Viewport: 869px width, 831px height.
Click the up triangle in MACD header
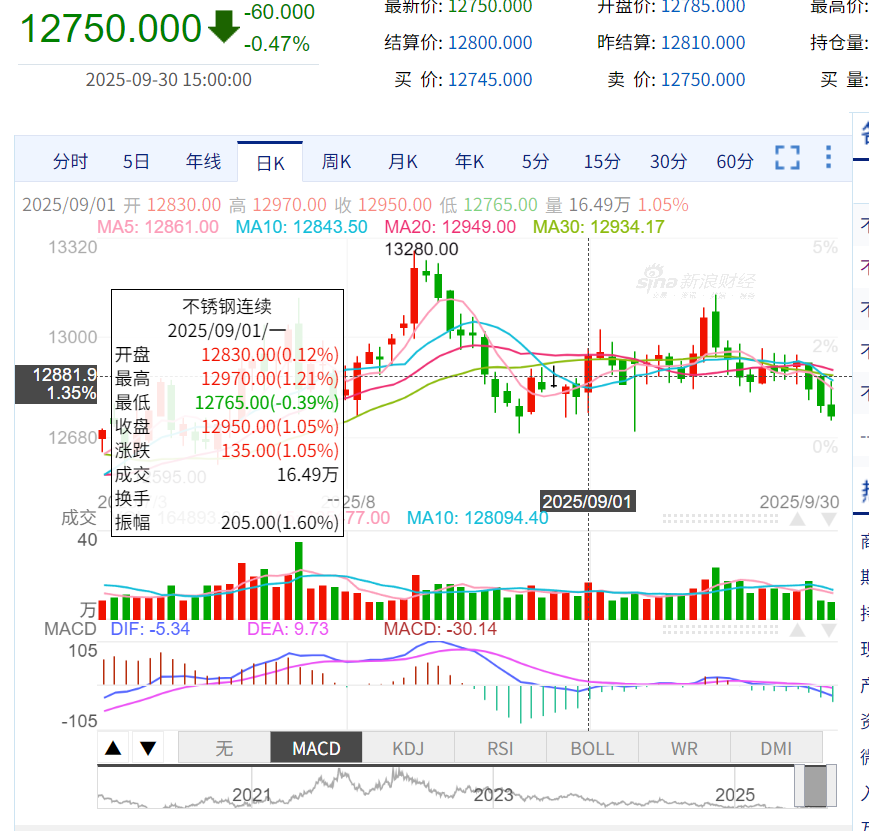coord(798,630)
